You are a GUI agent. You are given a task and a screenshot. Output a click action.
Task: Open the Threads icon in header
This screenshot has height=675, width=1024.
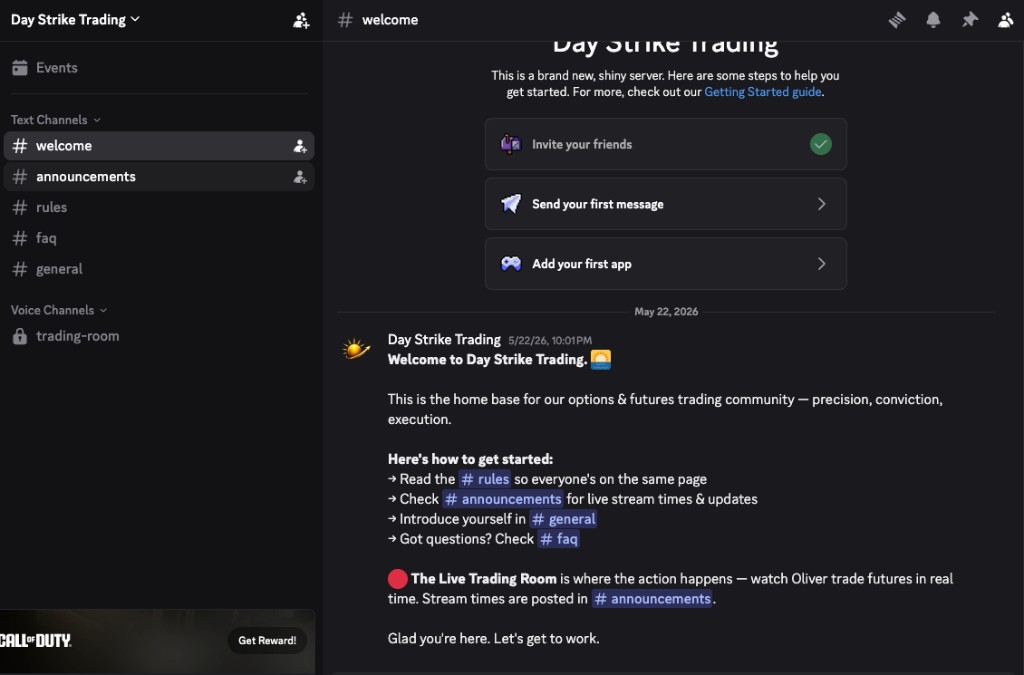pos(897,20)
